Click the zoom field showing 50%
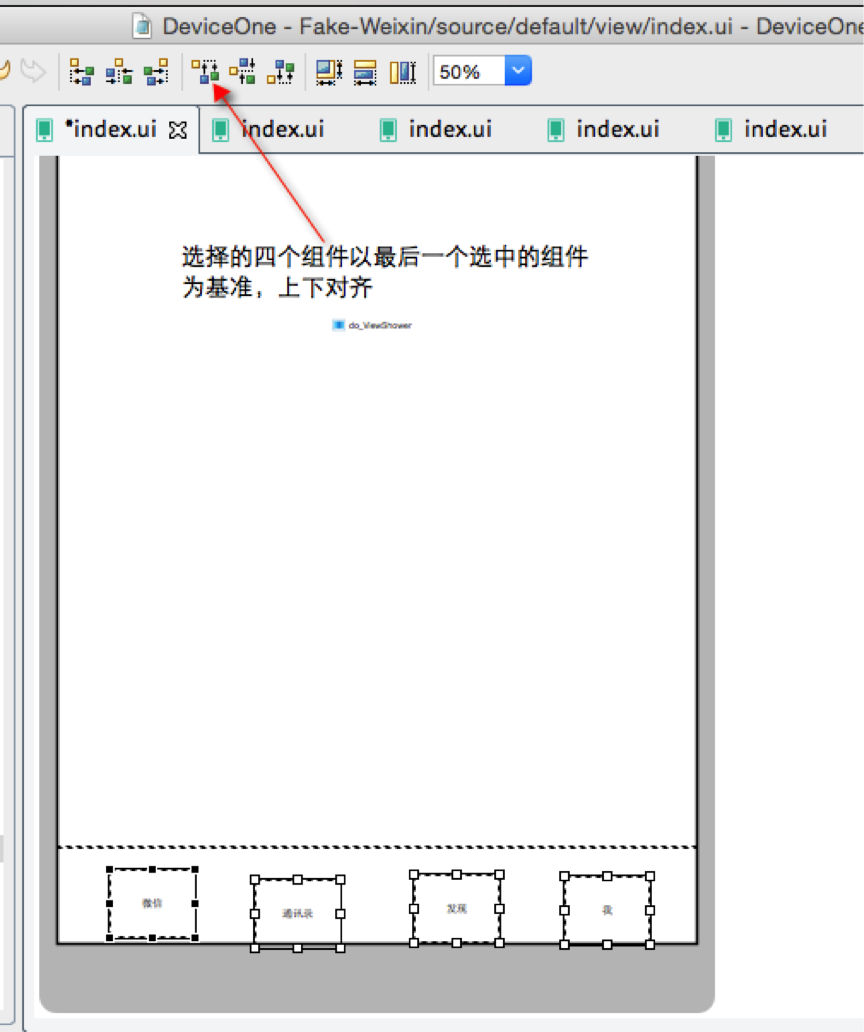 (x=469, y=71)
